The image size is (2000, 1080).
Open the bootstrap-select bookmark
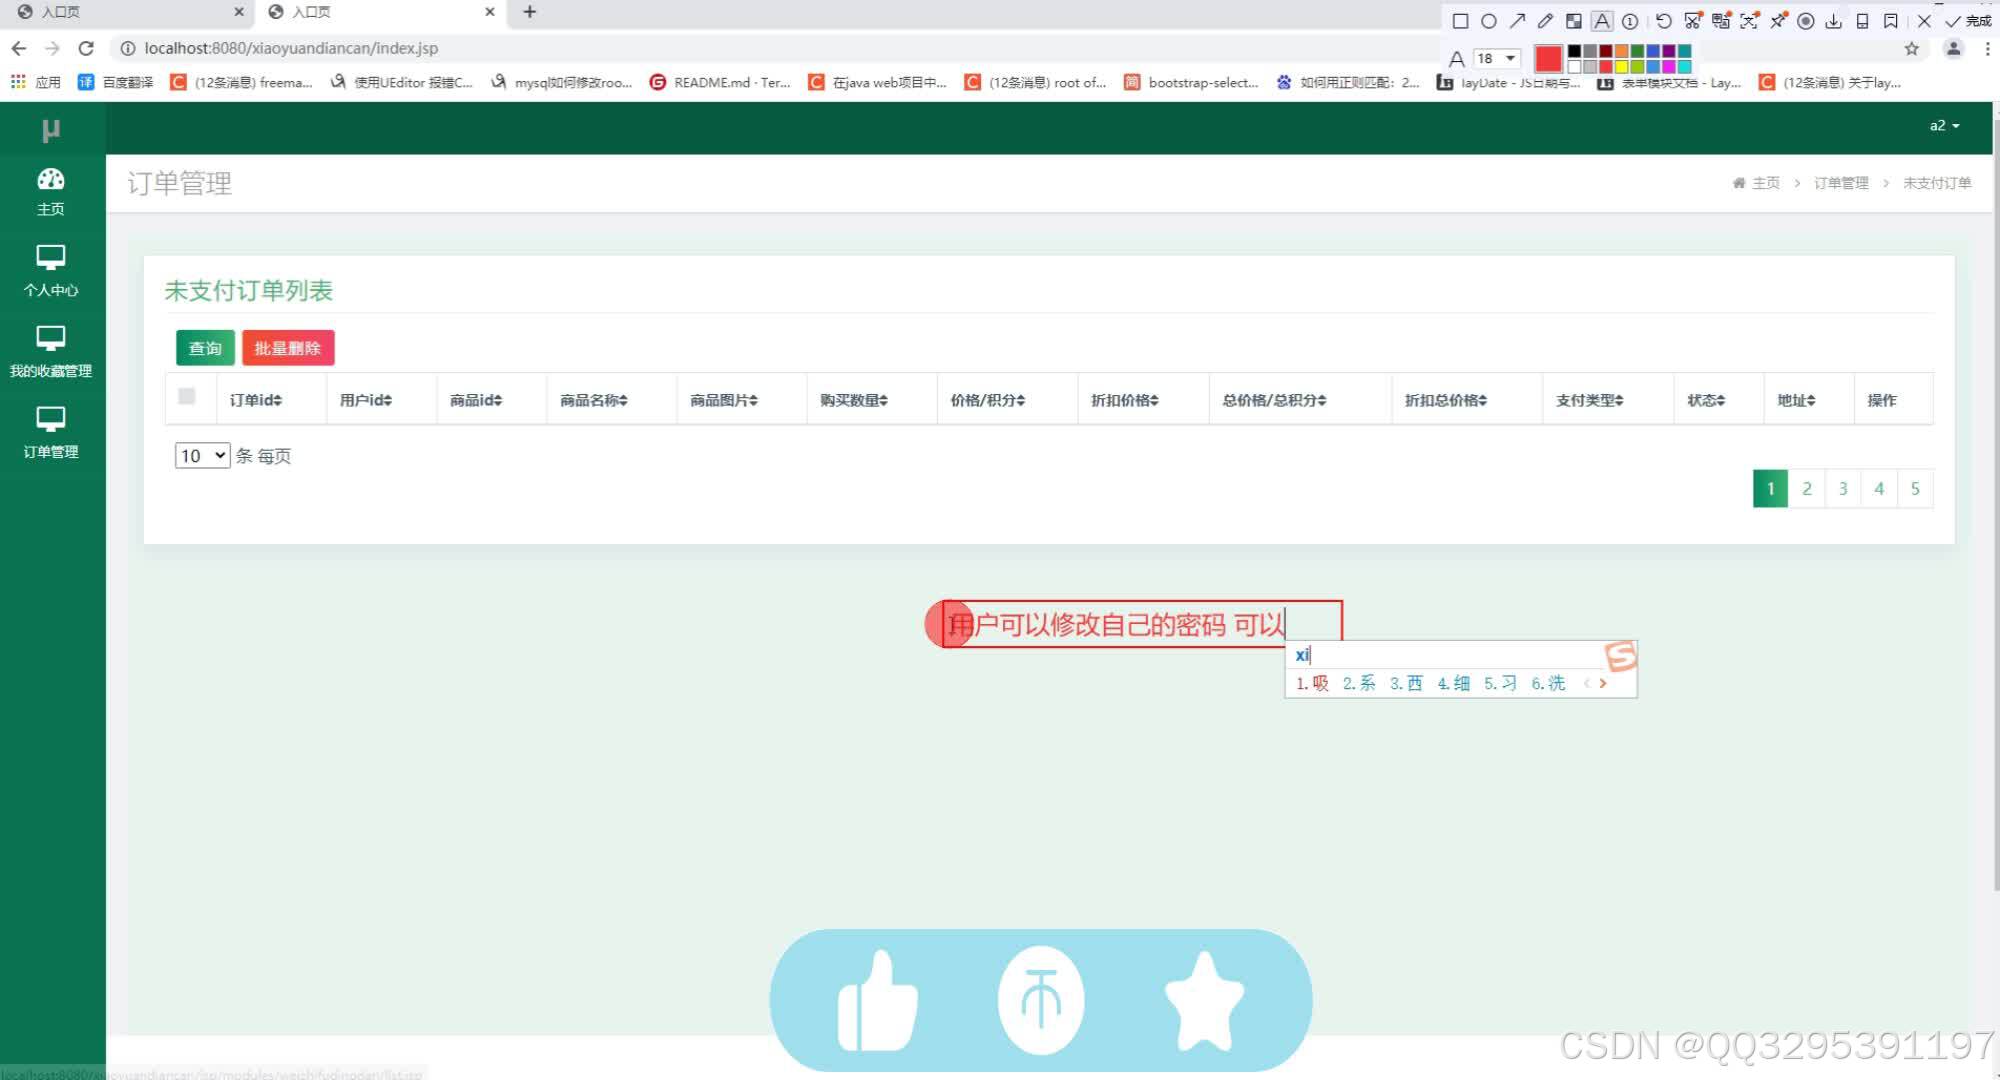coord(1191,82)
